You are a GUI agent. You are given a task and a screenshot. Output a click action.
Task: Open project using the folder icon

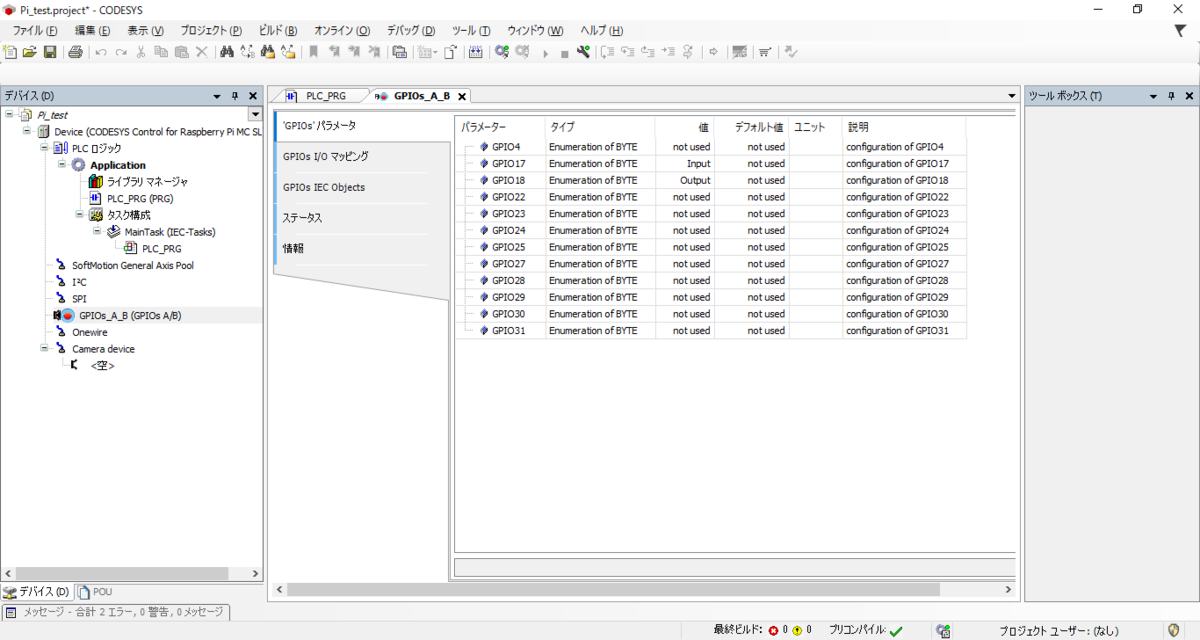point(30,52)
